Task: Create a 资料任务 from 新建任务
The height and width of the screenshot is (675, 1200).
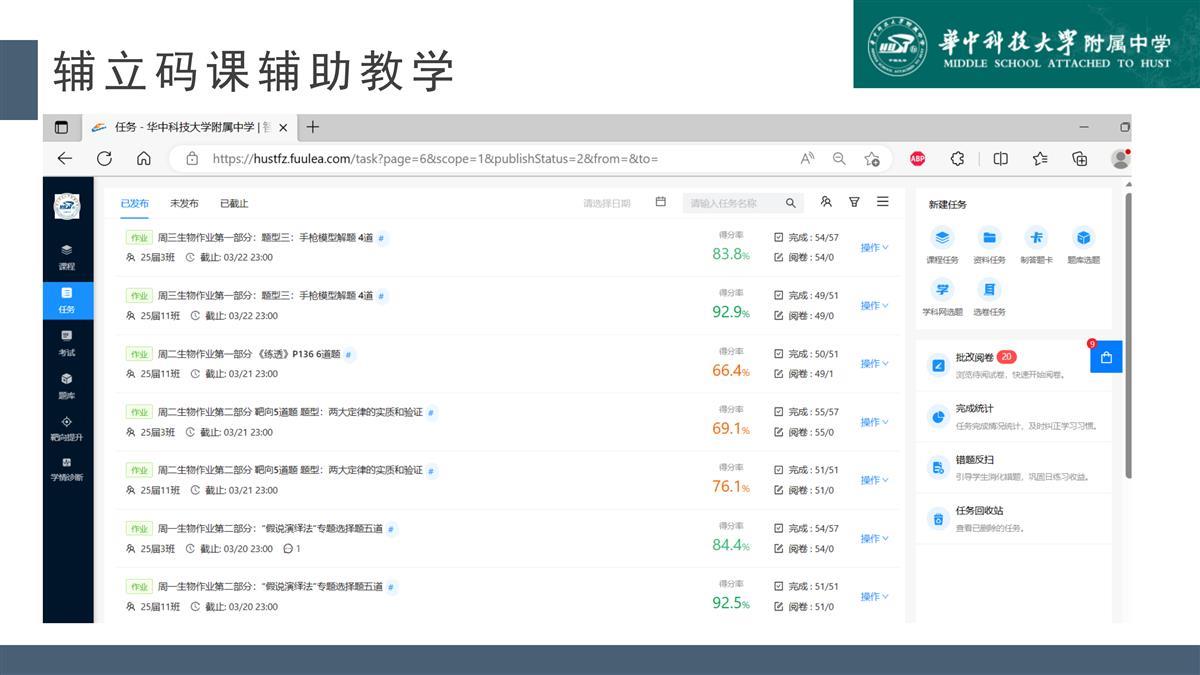Action: pyautogui.click(x=989, y=245)
